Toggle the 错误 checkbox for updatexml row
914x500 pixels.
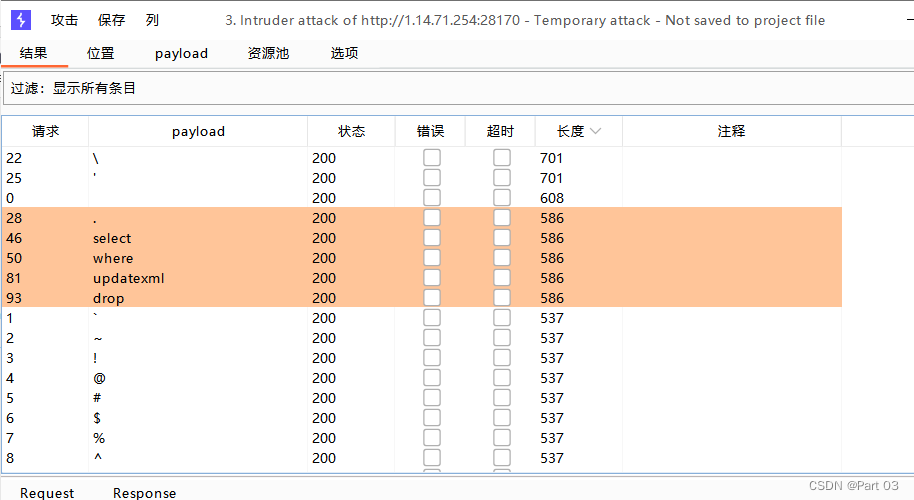click(432, 278)
